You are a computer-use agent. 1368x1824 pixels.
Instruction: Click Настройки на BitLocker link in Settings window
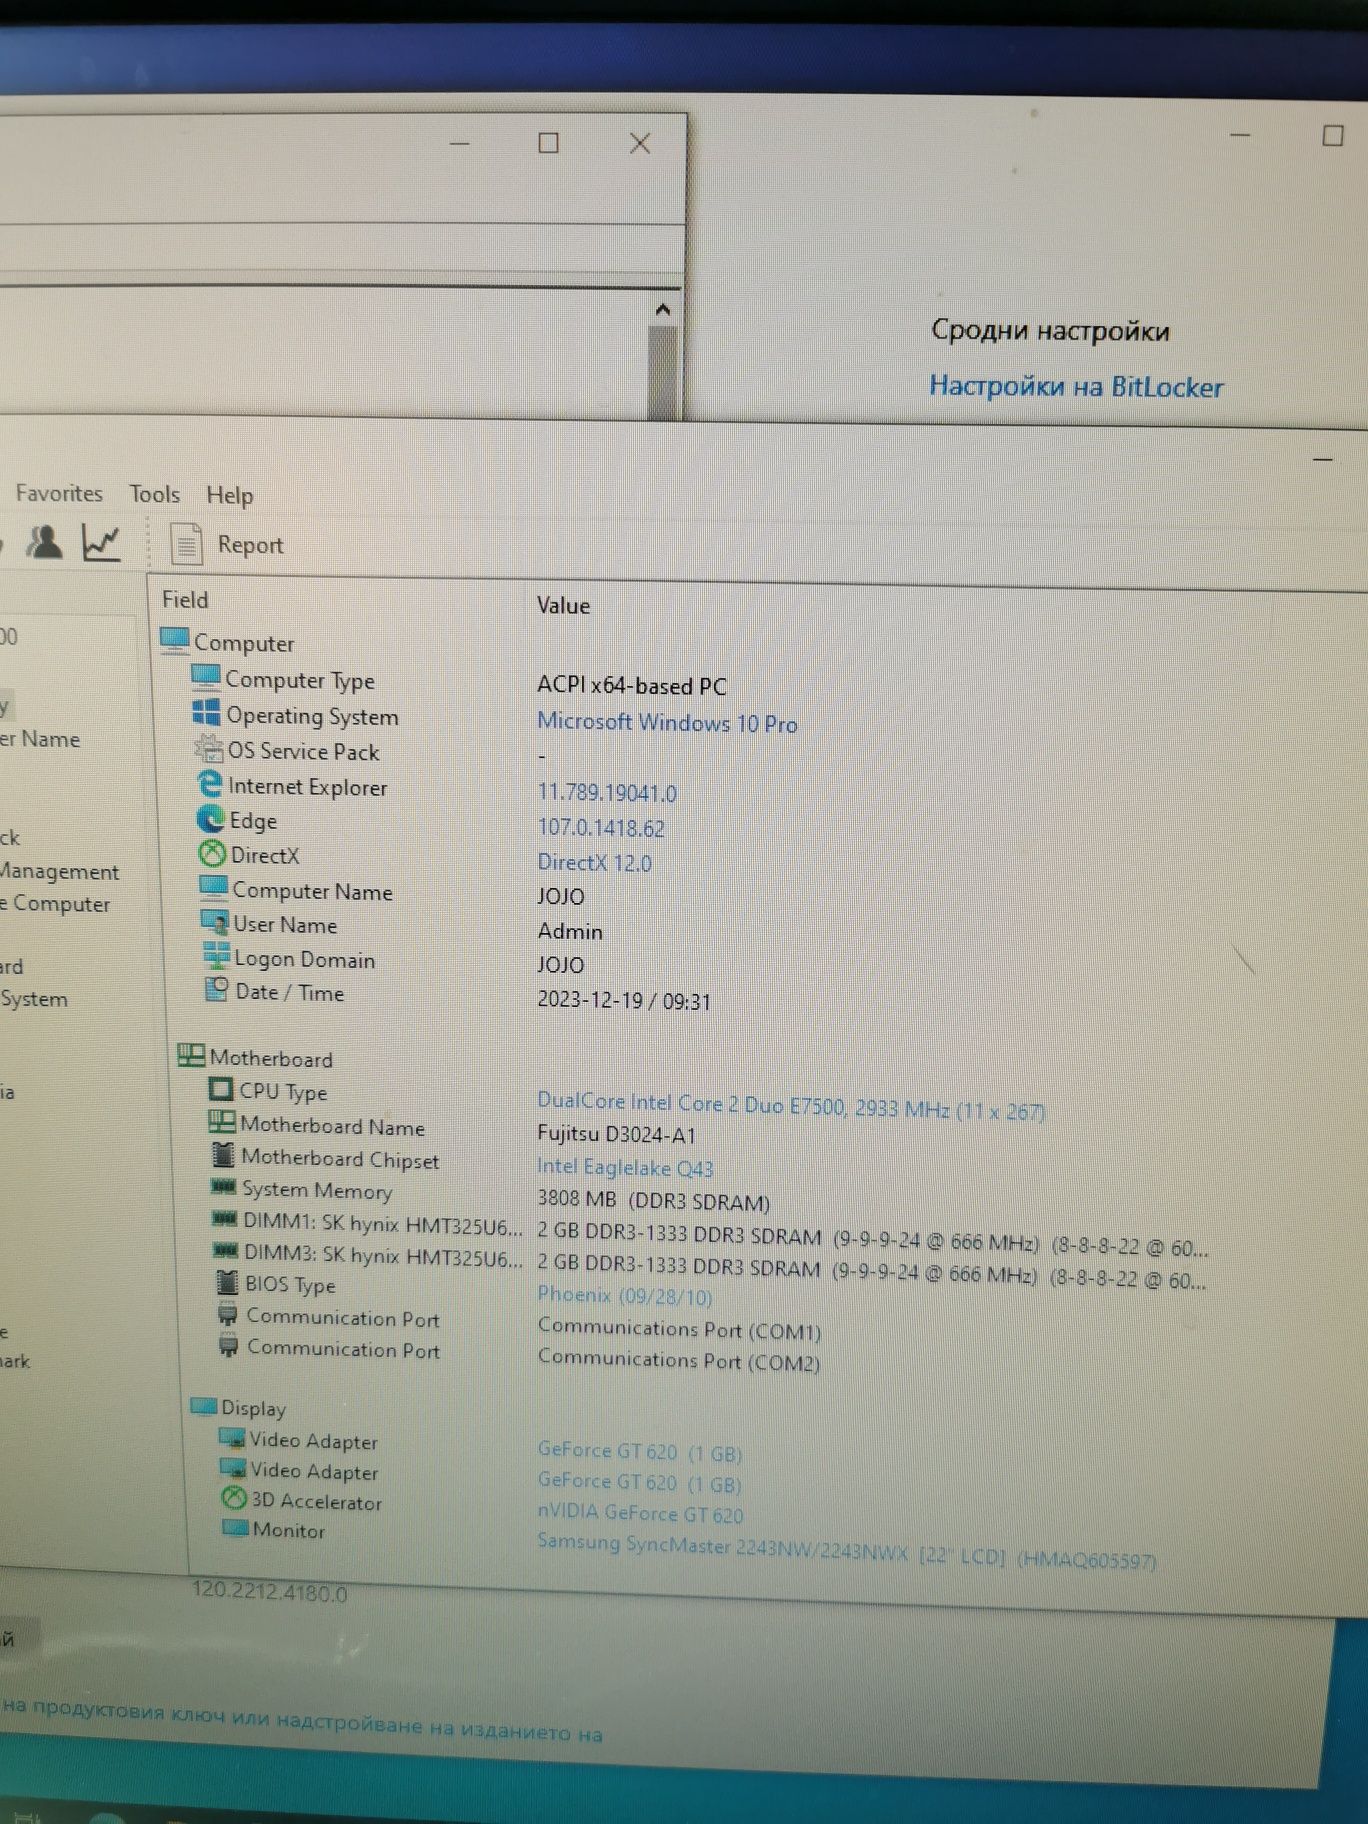[x=1076, y=387]
